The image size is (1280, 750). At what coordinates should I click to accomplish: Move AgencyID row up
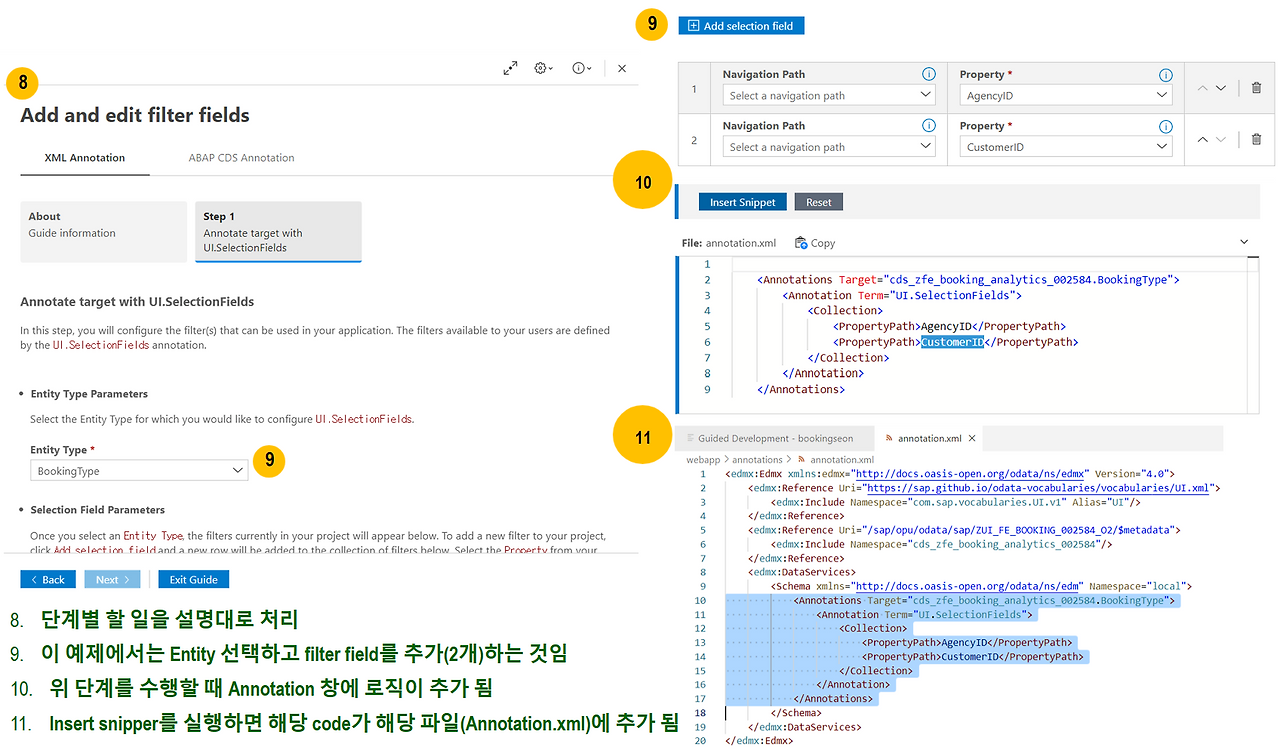pos(1203,88)
